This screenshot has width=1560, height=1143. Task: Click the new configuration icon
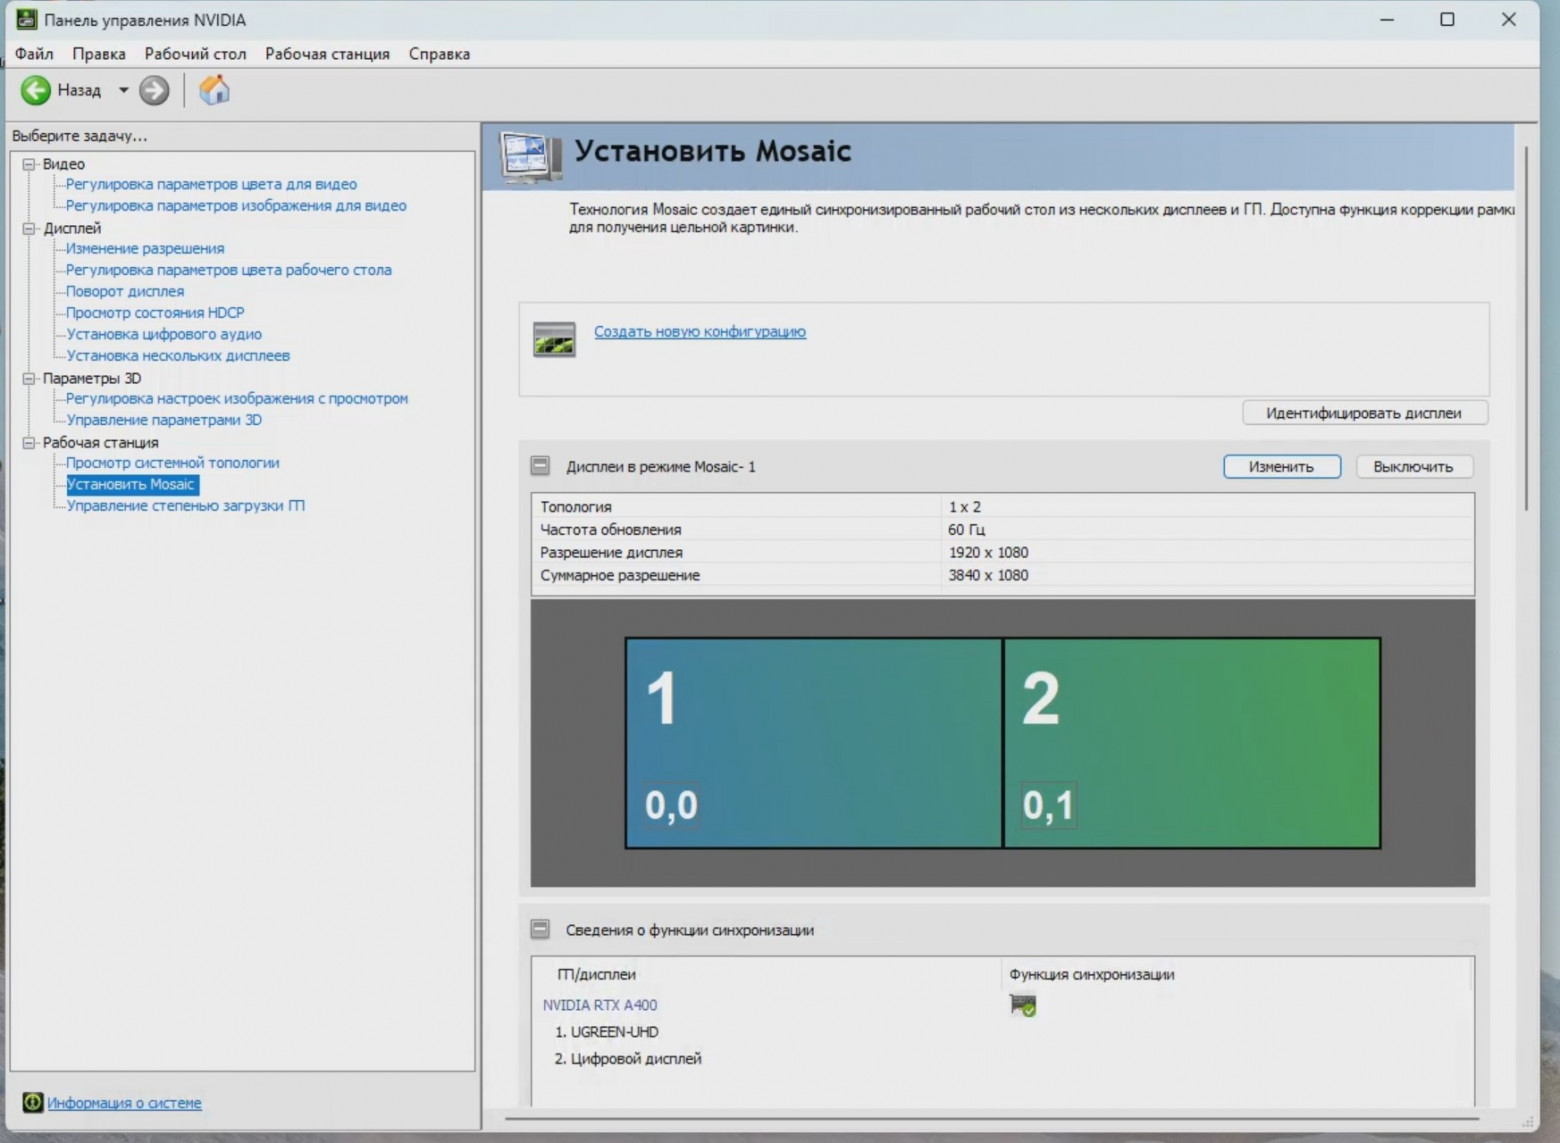(554, 340)
